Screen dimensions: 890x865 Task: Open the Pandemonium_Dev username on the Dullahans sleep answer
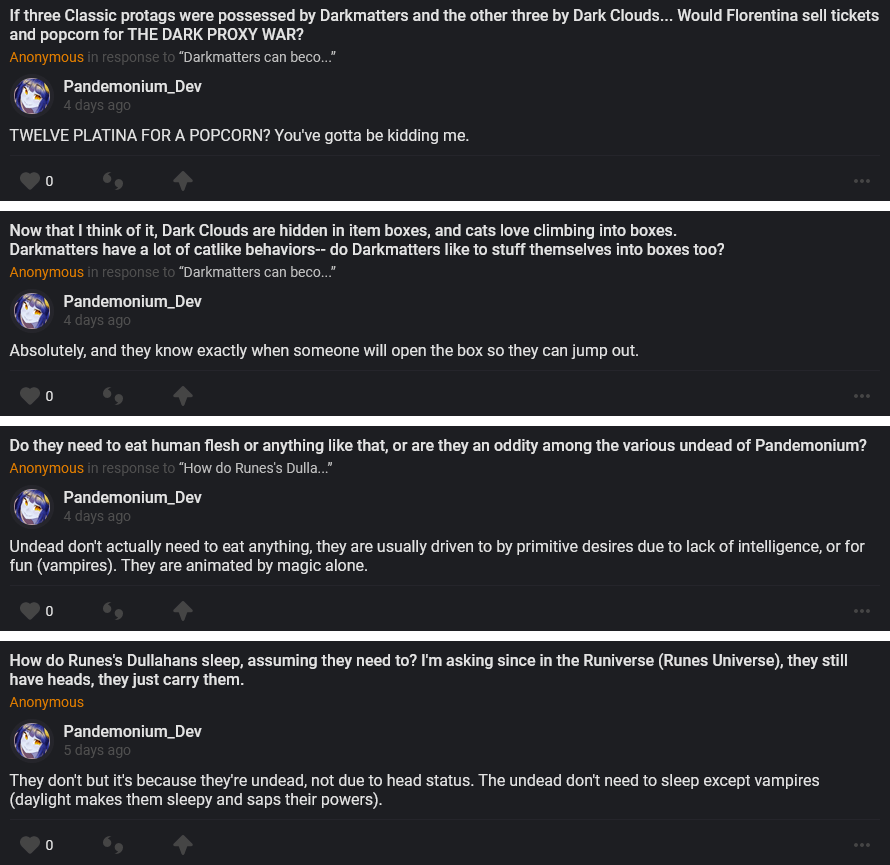point(132,731)
